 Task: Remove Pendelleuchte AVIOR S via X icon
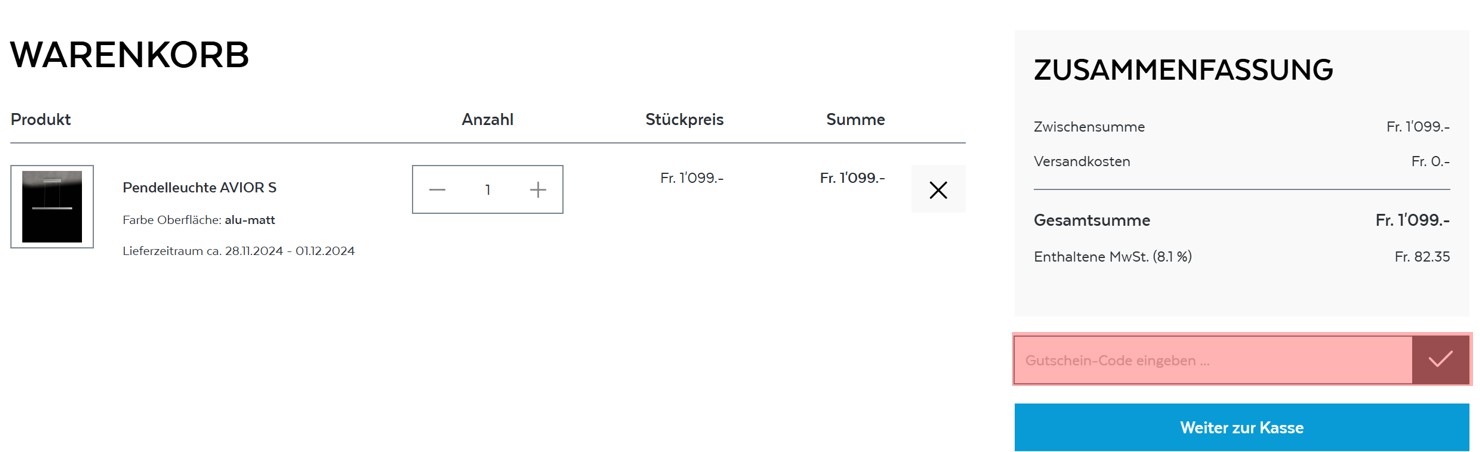coord(938,189)
